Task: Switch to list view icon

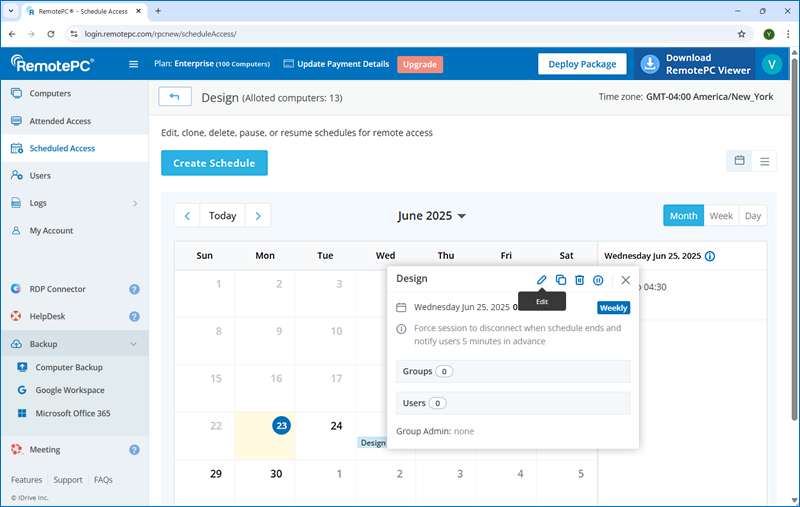Action: click(765, 161)
